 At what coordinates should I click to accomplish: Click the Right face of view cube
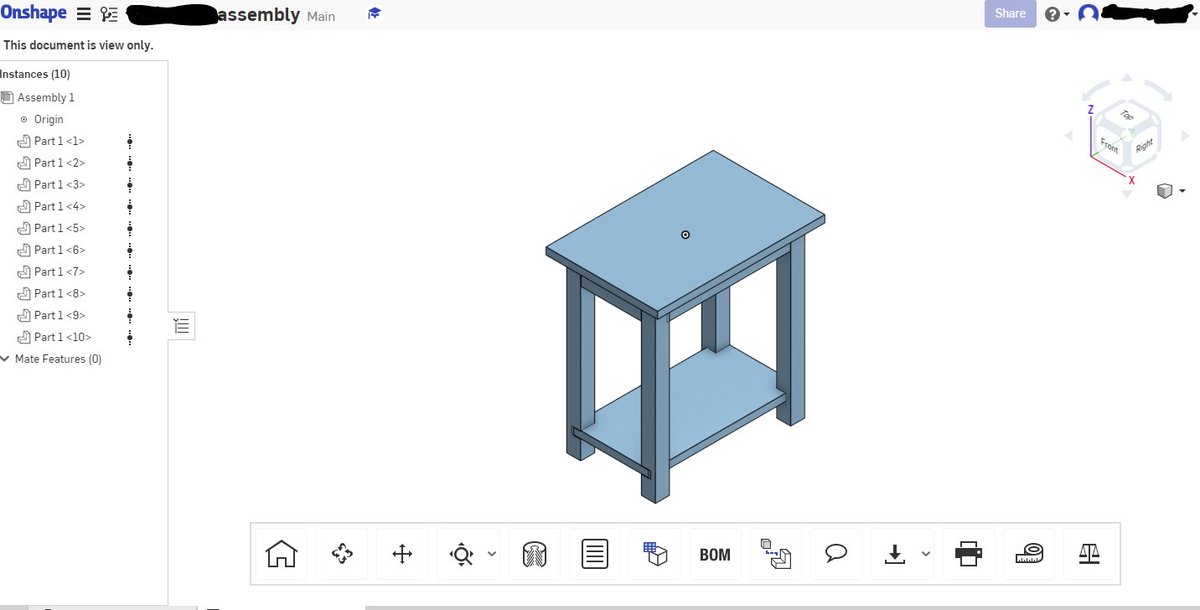pyautogui.click(x=1143, y=146)
